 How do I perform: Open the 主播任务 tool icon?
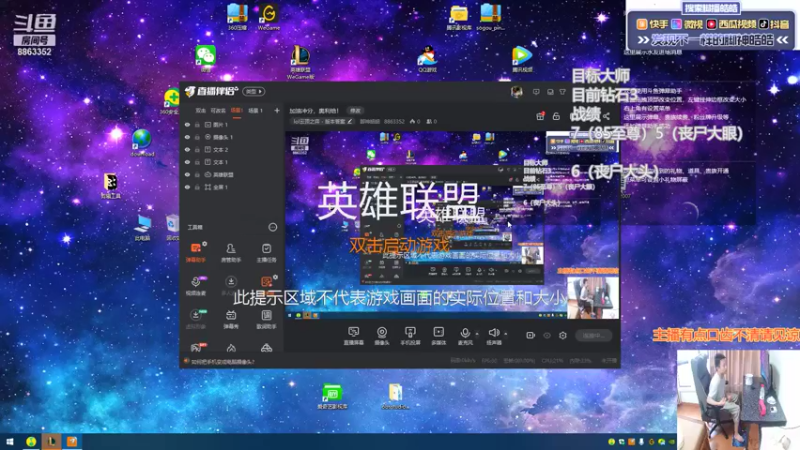coord(266,253)
